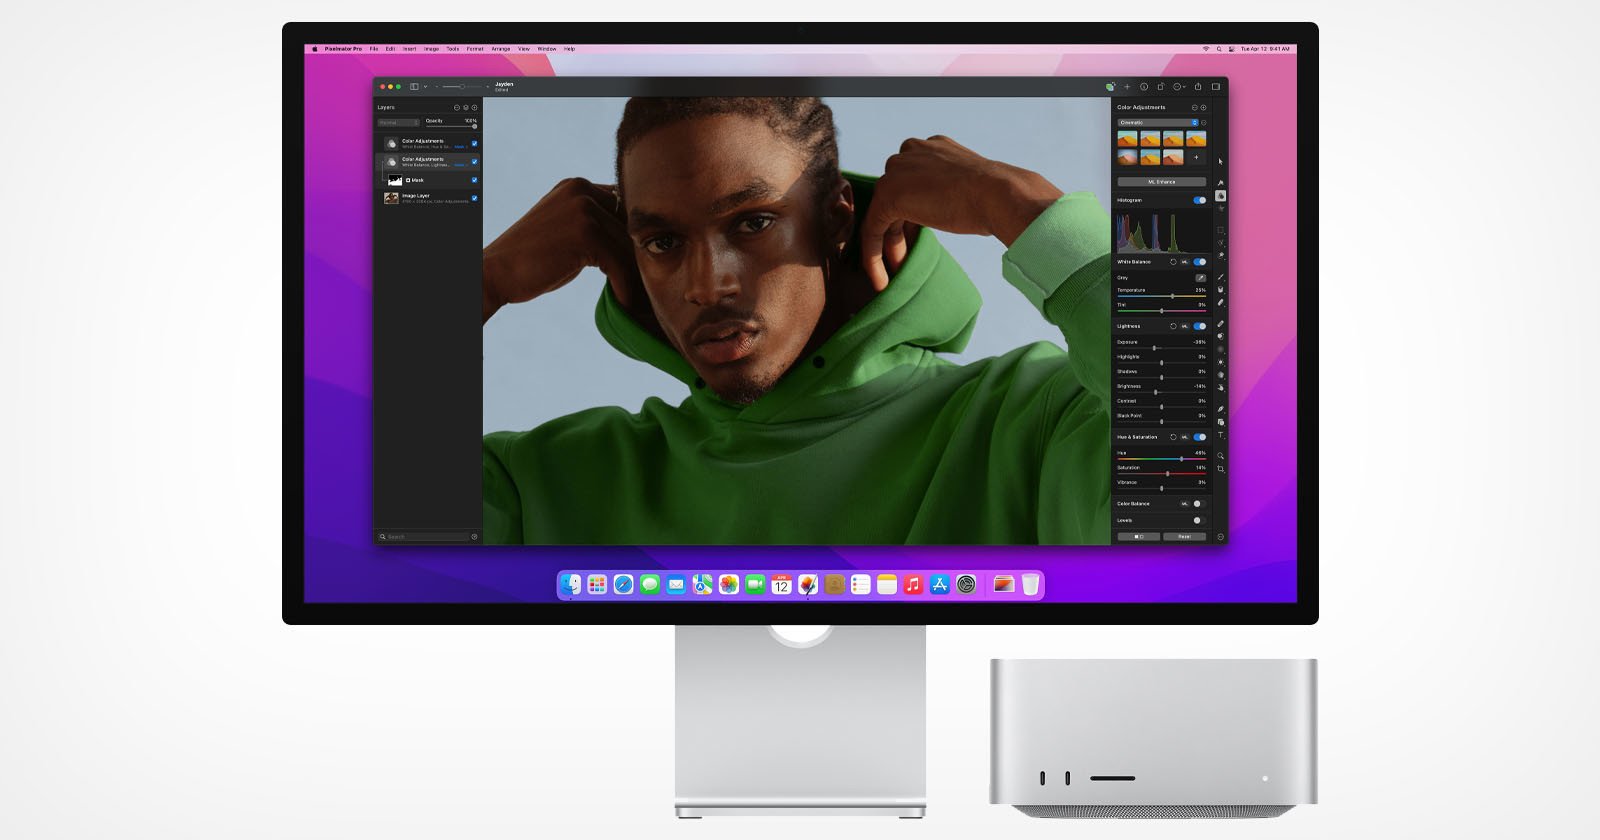Disable the White Balance adjustment switch
The width and height of the screenshot is (1600, 840).
click(1200, 262)
